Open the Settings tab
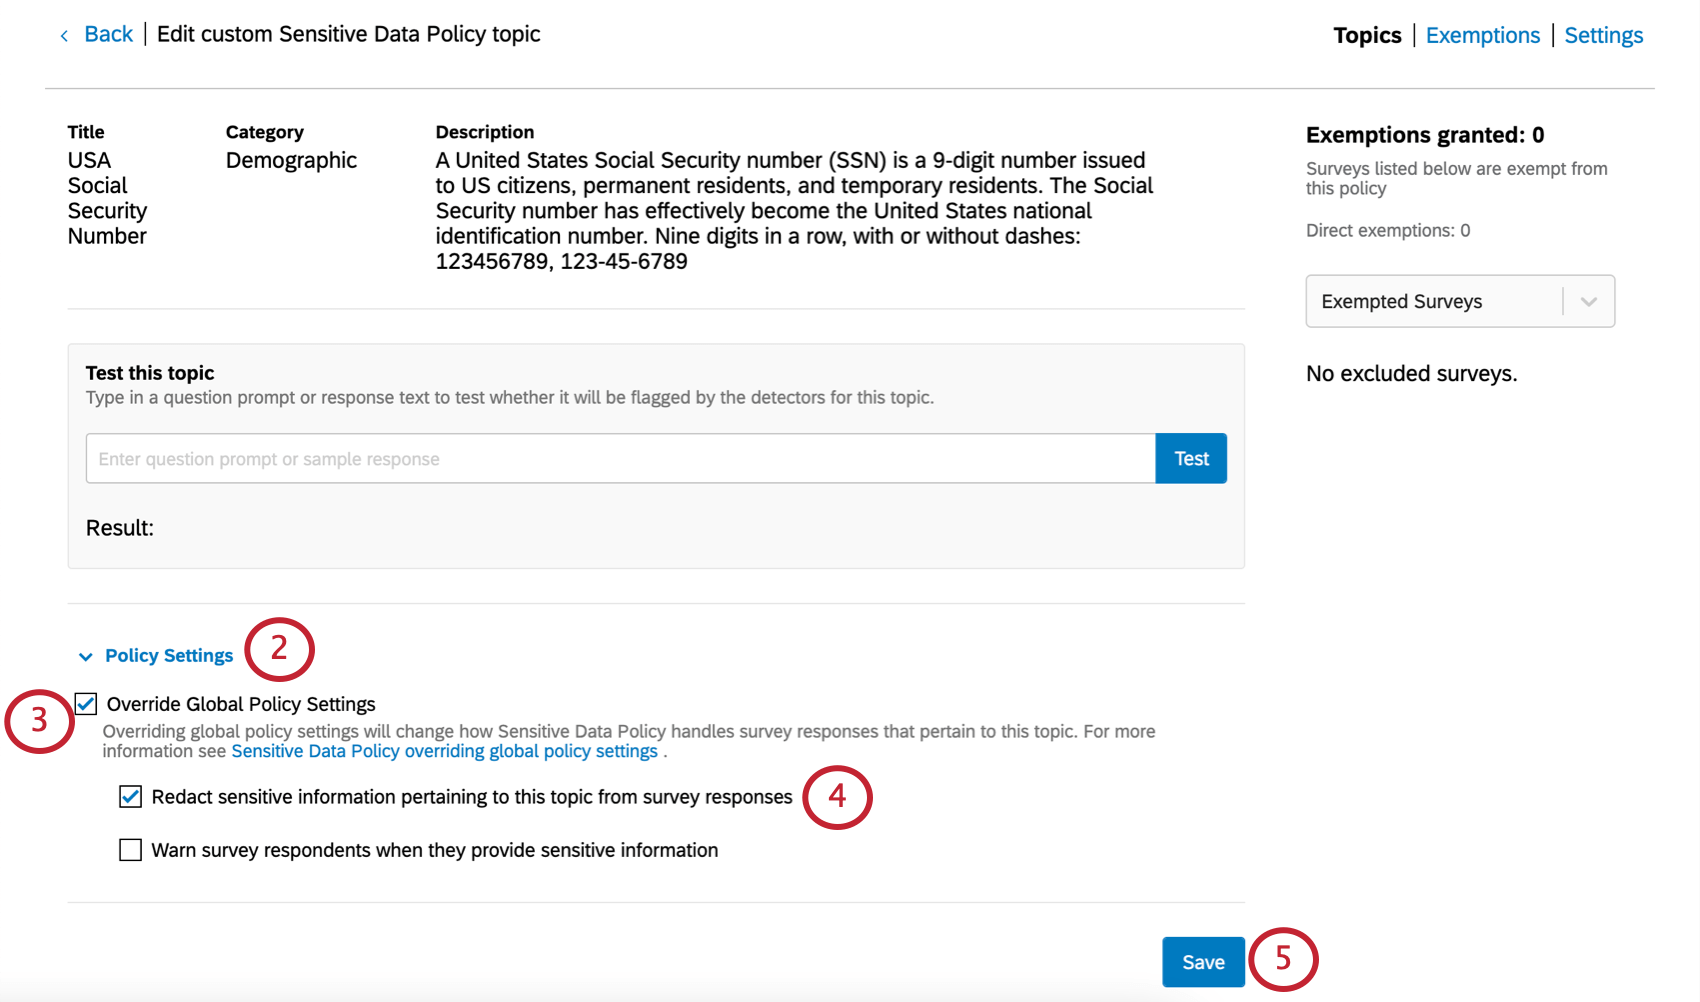The height and width of the screenshot is (1002, 1700). tap(1604, 34)
